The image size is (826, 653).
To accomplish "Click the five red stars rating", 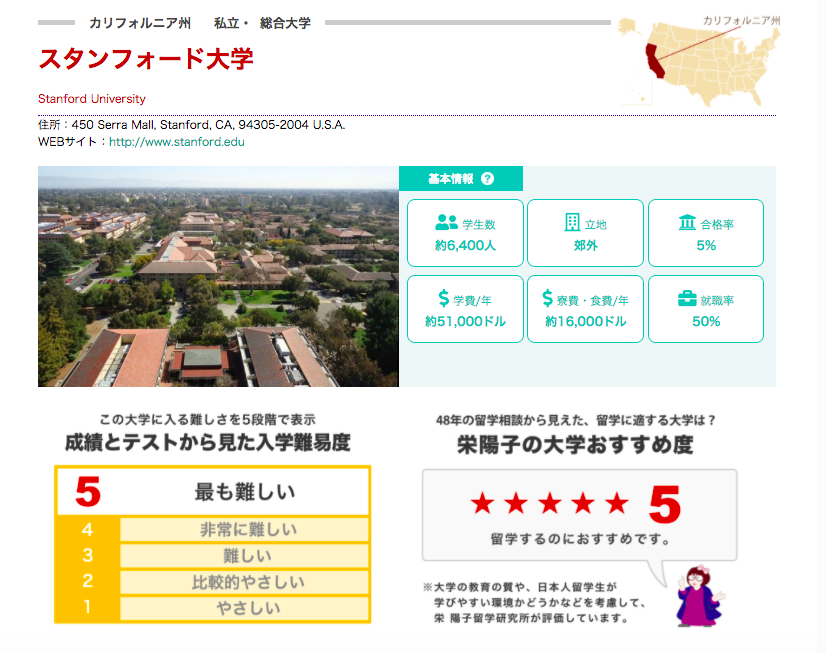I will [x=549, y=503].
